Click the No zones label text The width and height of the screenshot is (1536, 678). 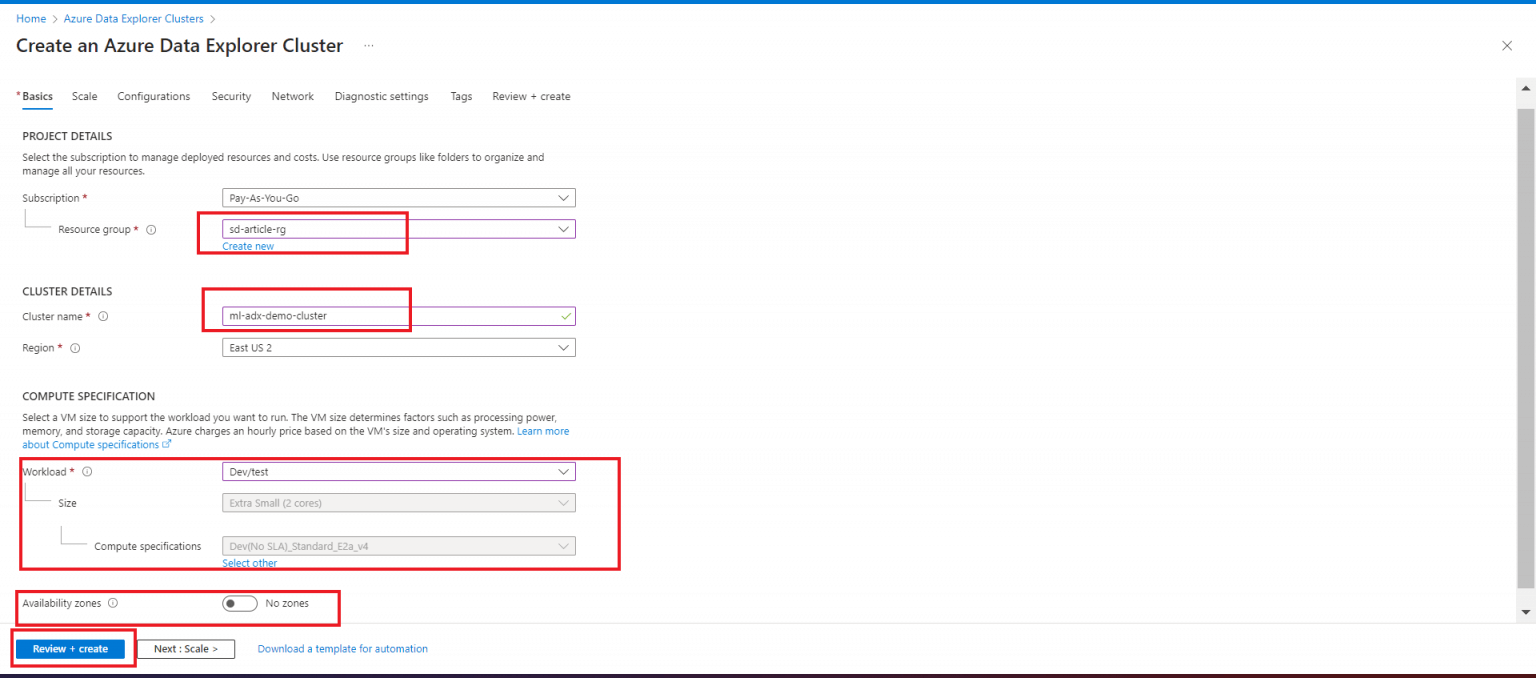click(287, 603)
